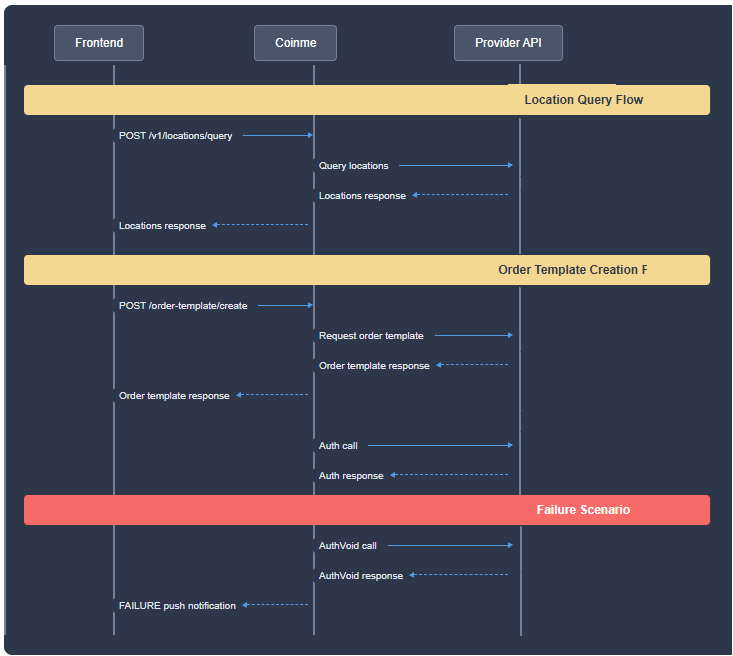Click the arrow after Auth call
Viewport: 733px width, 656px height.
click(x=440, y=445)
